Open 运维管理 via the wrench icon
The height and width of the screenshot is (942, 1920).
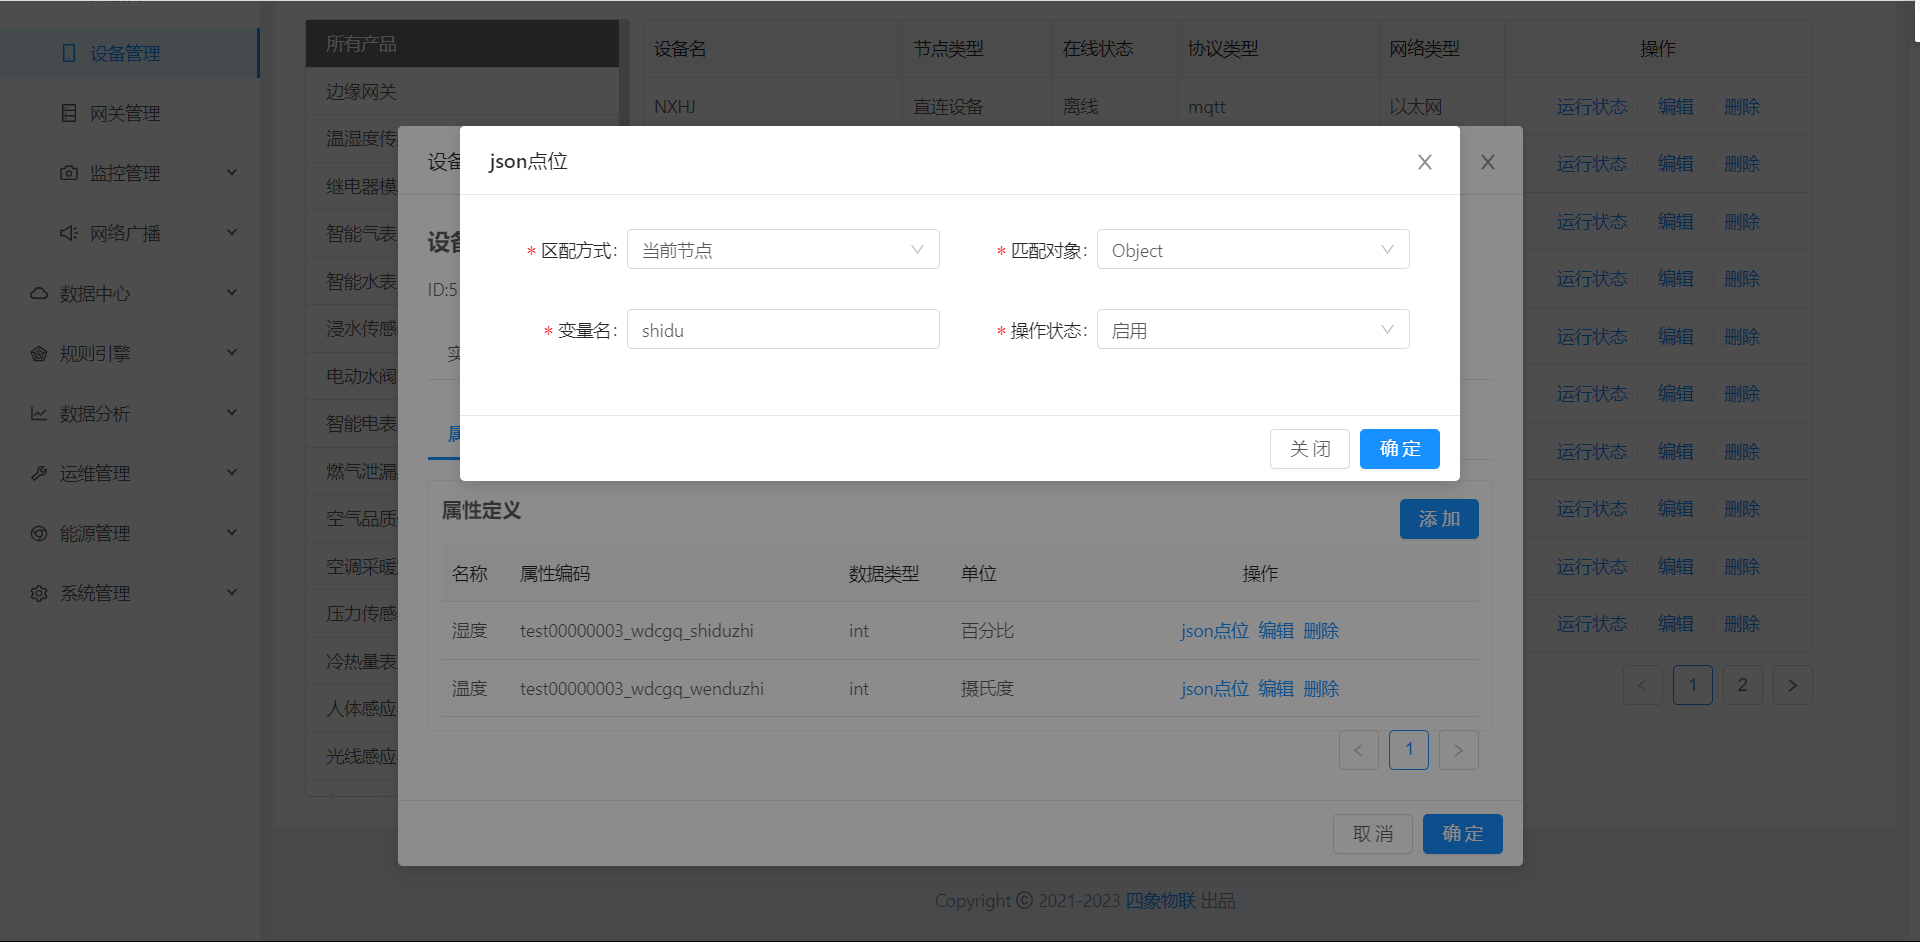point(38,472)
